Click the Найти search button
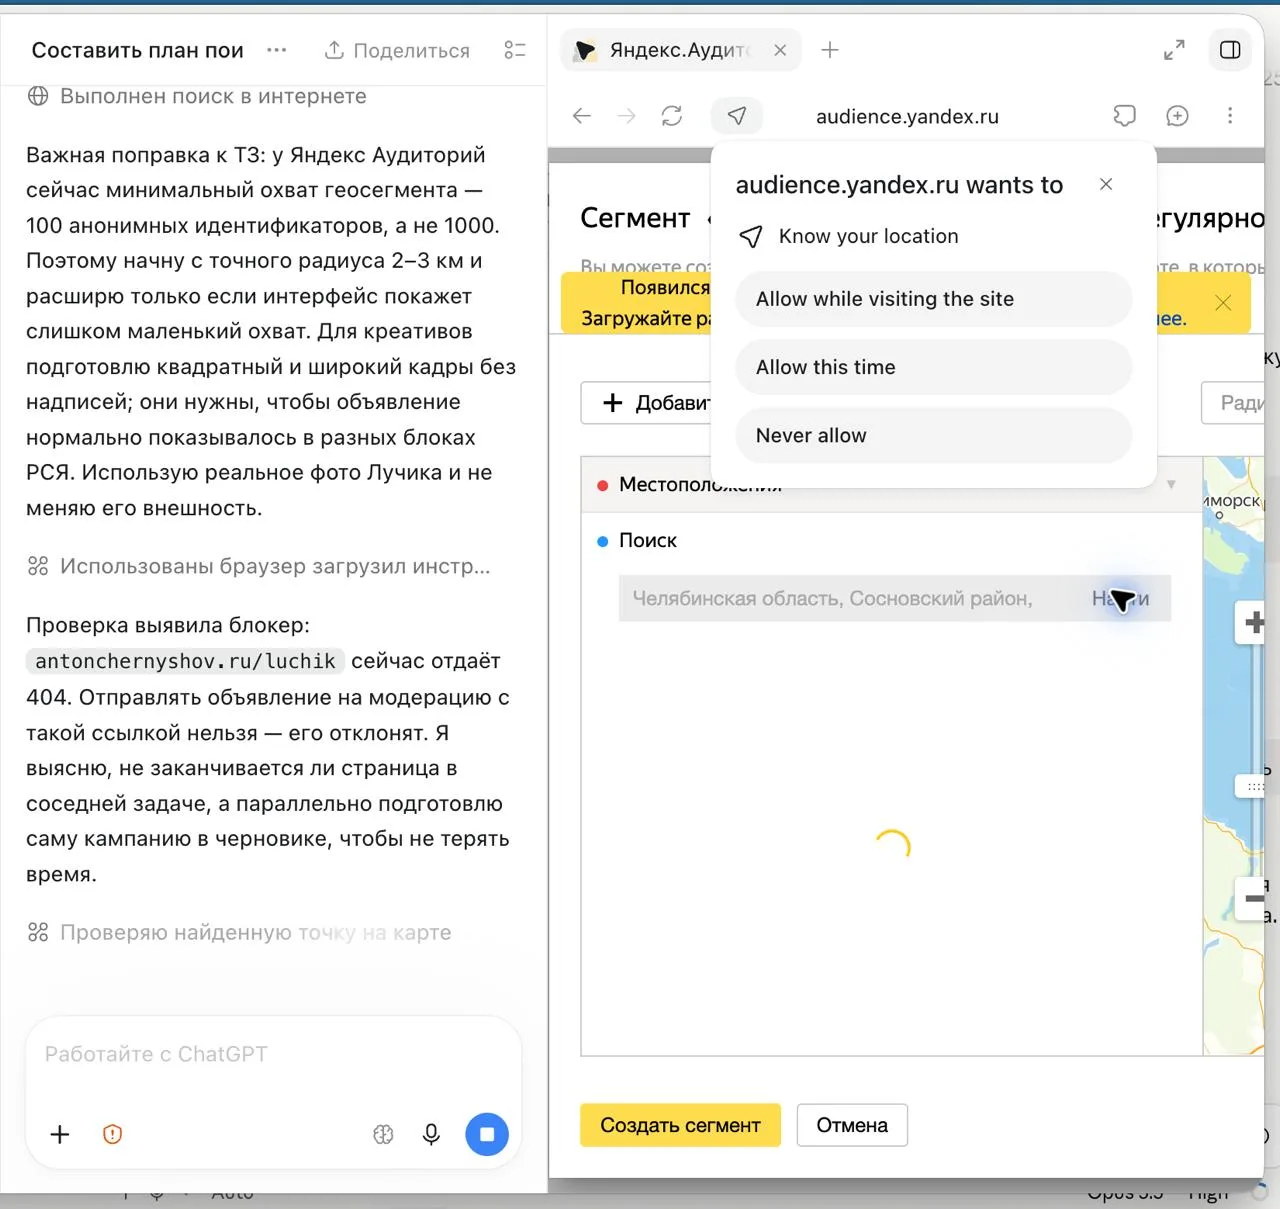 pyautogui.click(x=1121, y=598)
